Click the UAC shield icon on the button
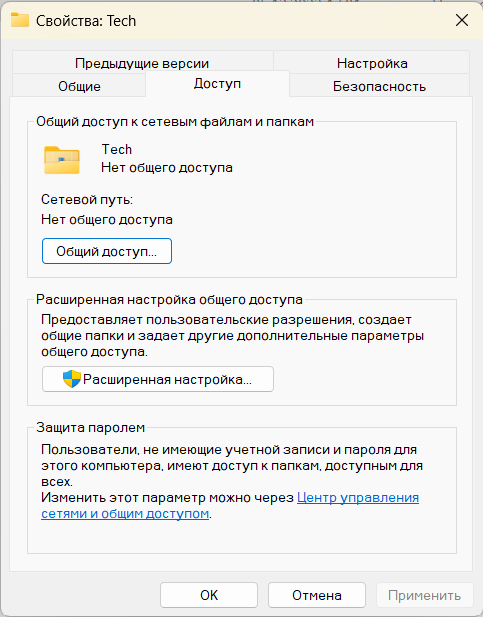The height and width of the screenshot is (617, 483). pyautogui.click(x=72, y=379)
